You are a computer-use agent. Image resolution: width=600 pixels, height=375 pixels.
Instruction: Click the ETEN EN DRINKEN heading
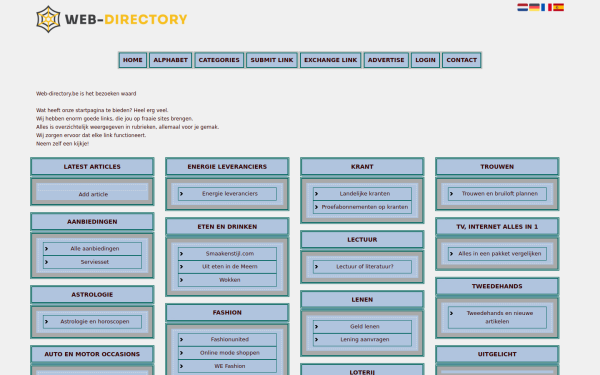(x=227, y=227)
